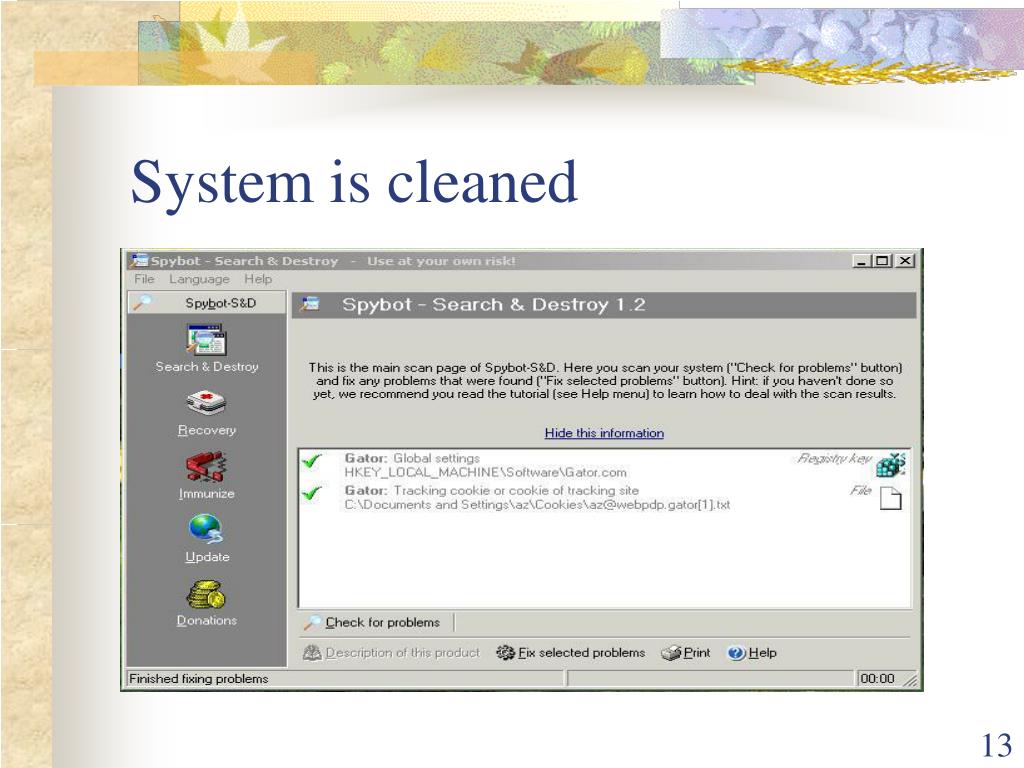Open the Donations coins icon
Image resolution: width=1024 pixels, height=768 pixels.
click(206, 594)
